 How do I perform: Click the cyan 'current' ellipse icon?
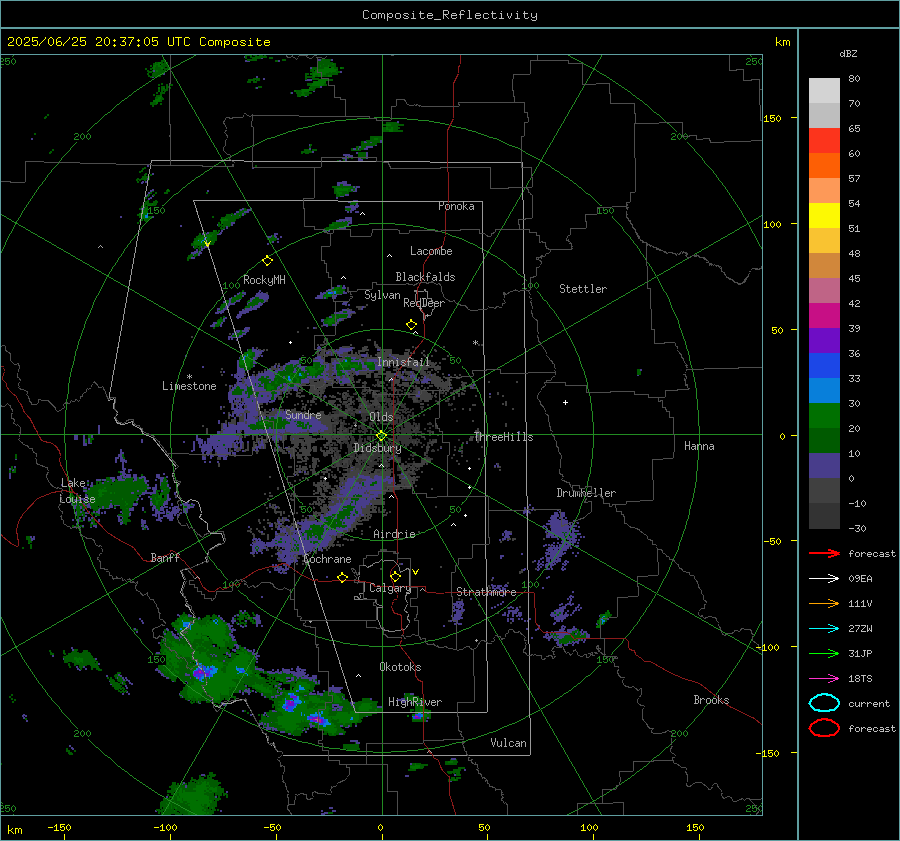(824, 703)
